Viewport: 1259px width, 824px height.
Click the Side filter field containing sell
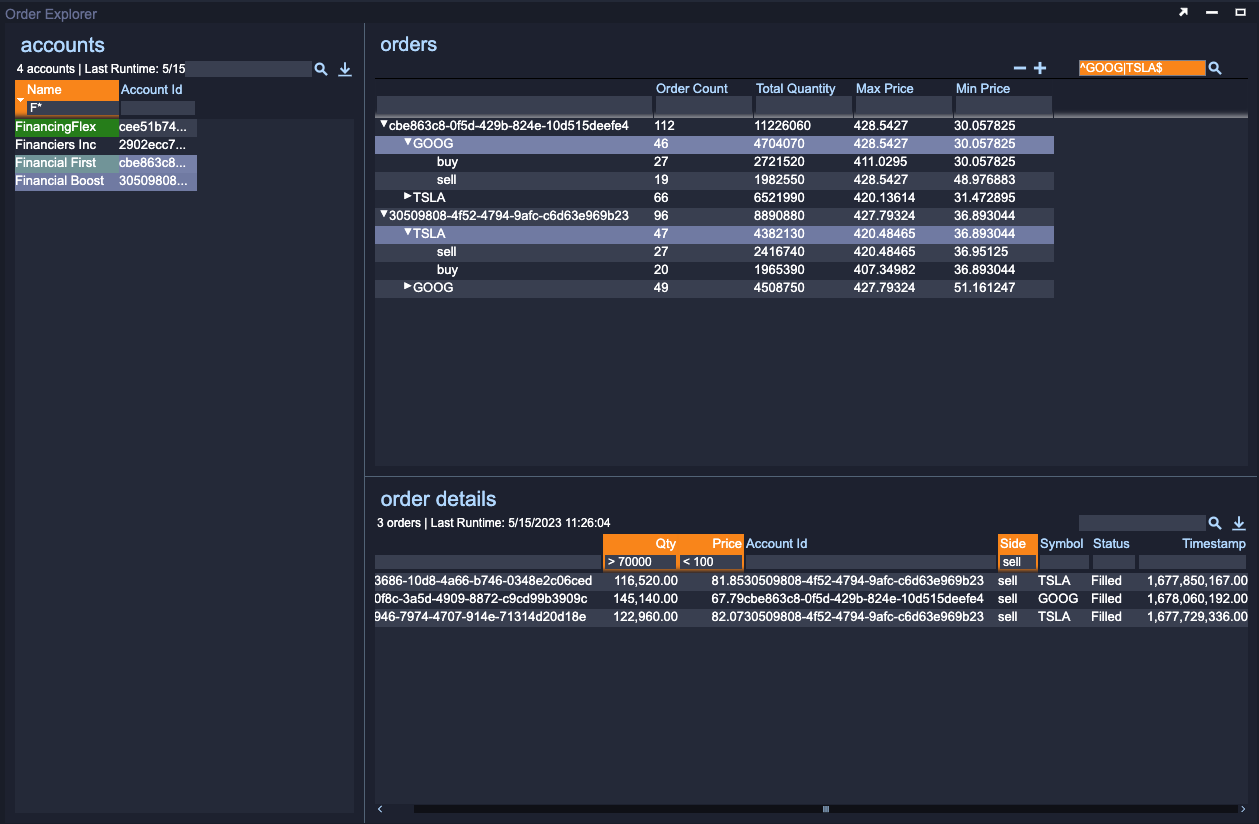point(1017,562)
